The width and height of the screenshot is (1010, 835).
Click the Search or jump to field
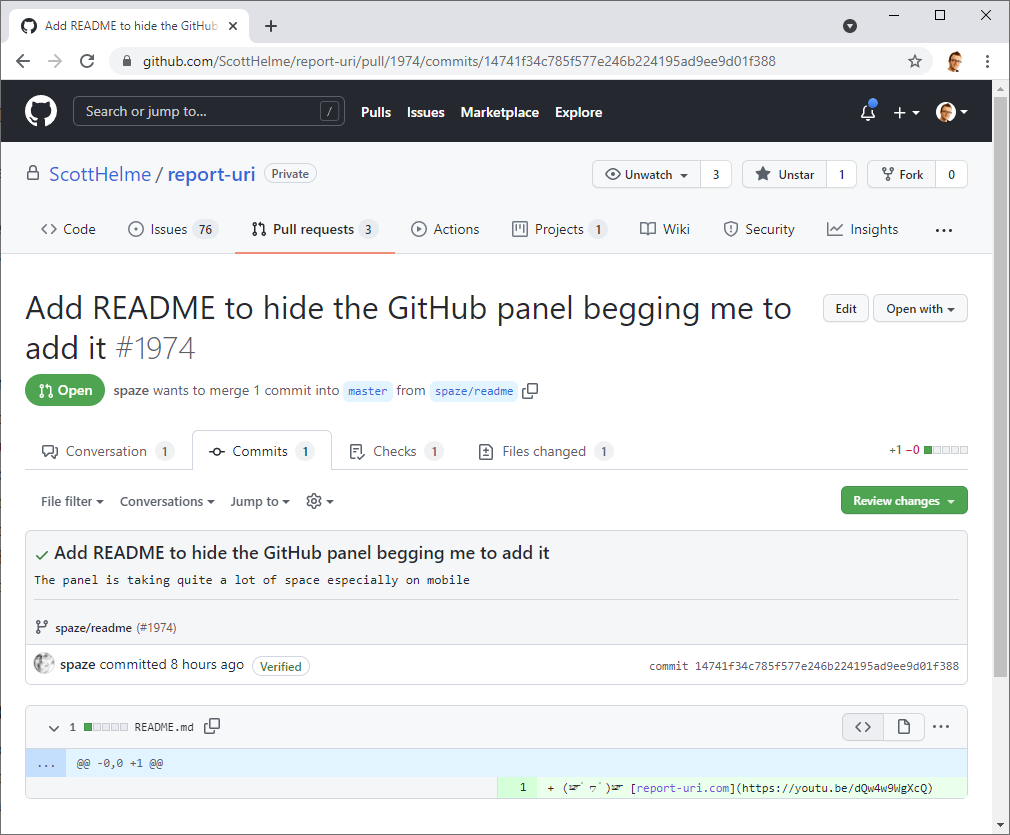tap(209, 111)
